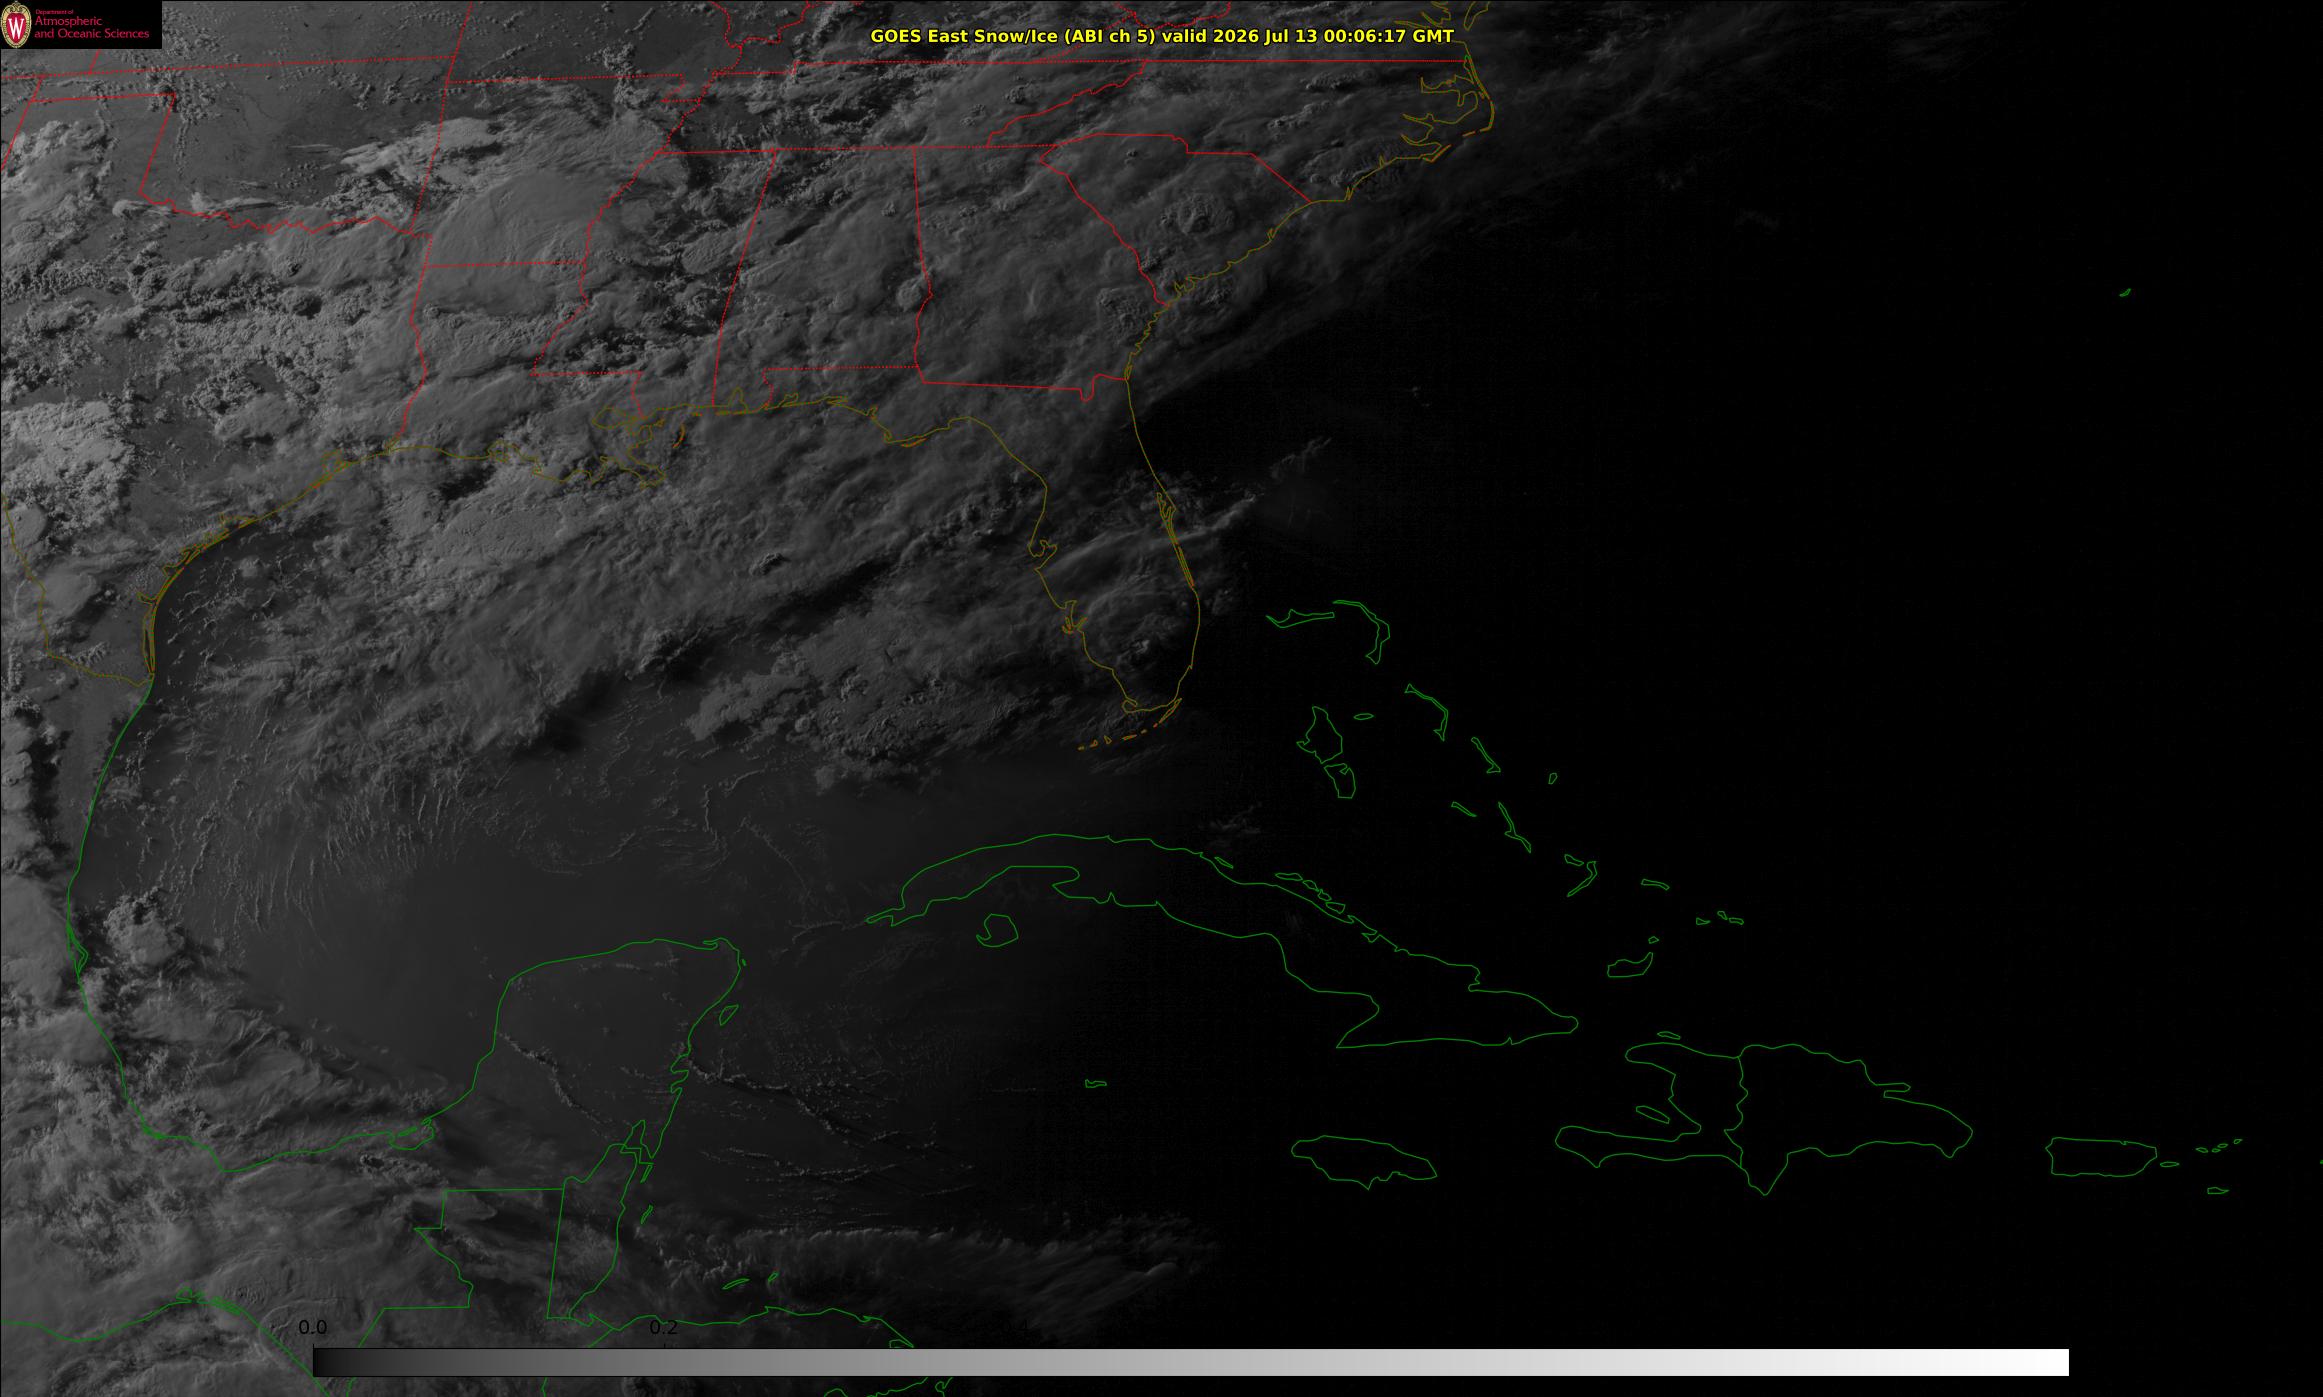Click the white end of the grayscale colorbar
Viewport: 2323px width, 1397px height.
pos(2040,1362)
